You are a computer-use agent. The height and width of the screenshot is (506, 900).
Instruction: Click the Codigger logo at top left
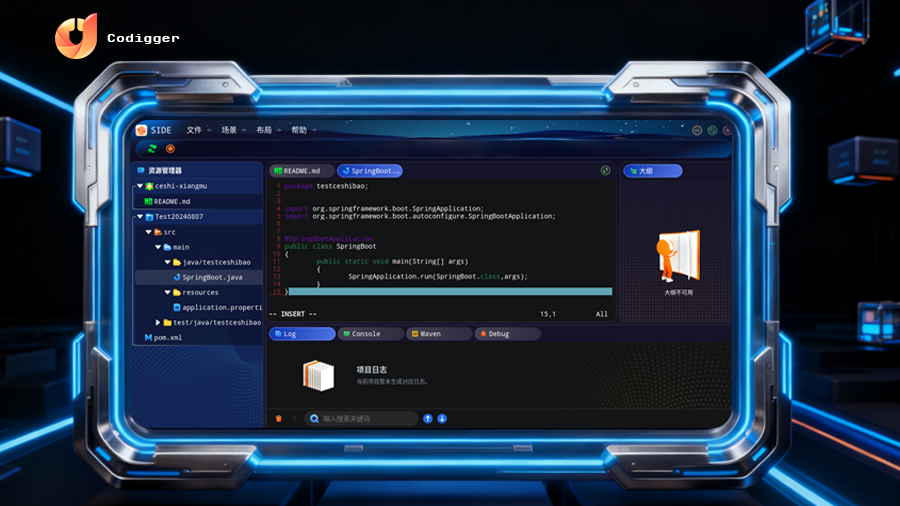76,36
